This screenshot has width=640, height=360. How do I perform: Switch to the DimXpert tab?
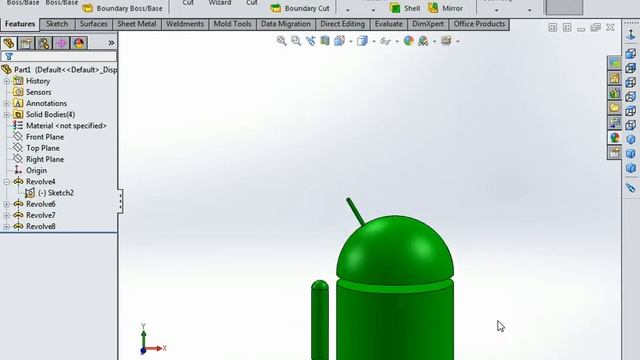(428, 24)
